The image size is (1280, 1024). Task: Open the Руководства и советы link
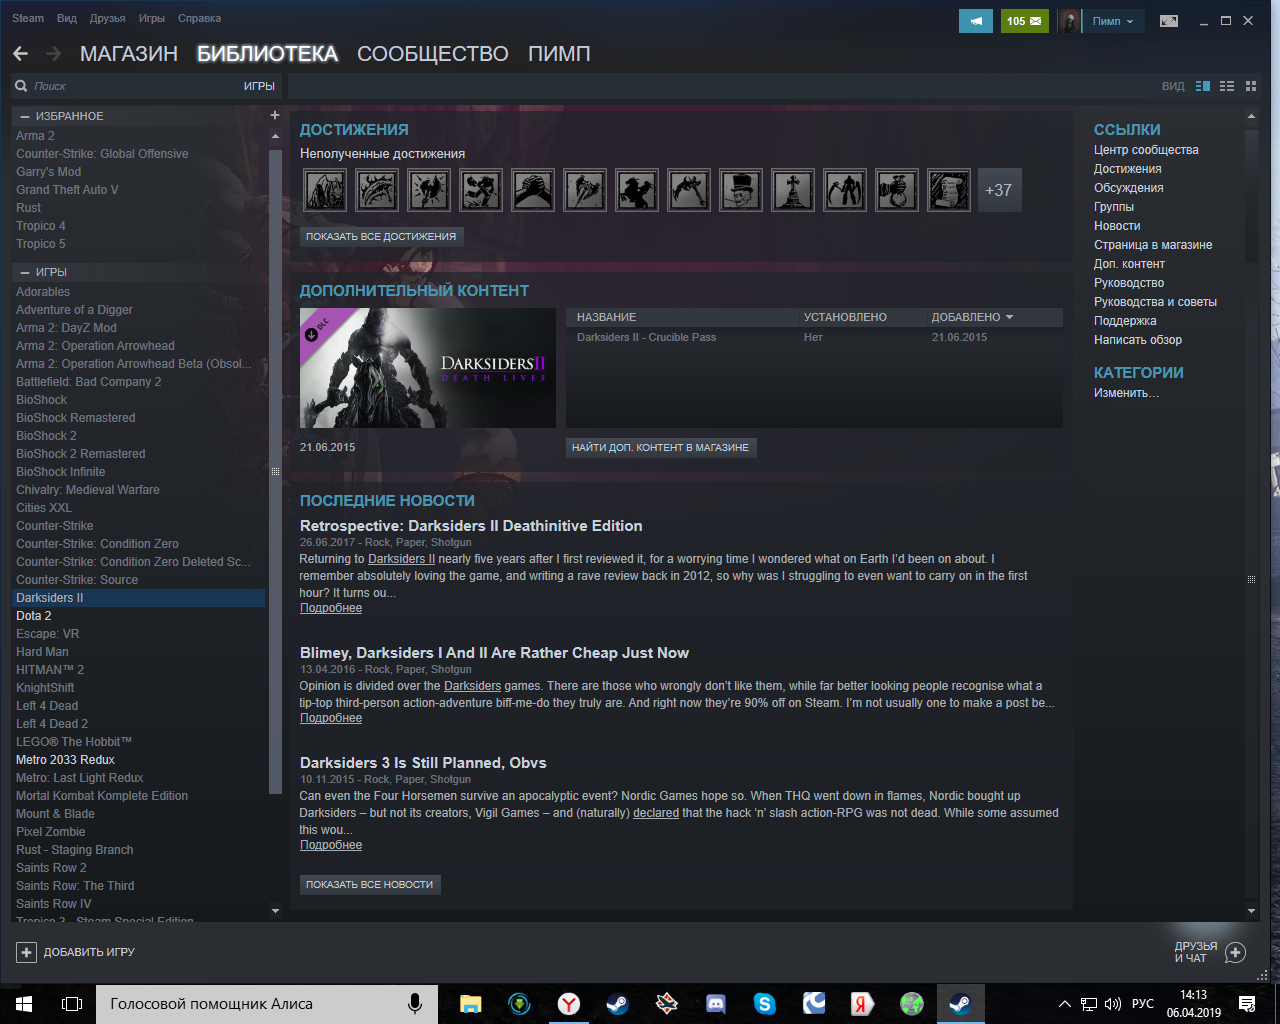click(1155, 302)
